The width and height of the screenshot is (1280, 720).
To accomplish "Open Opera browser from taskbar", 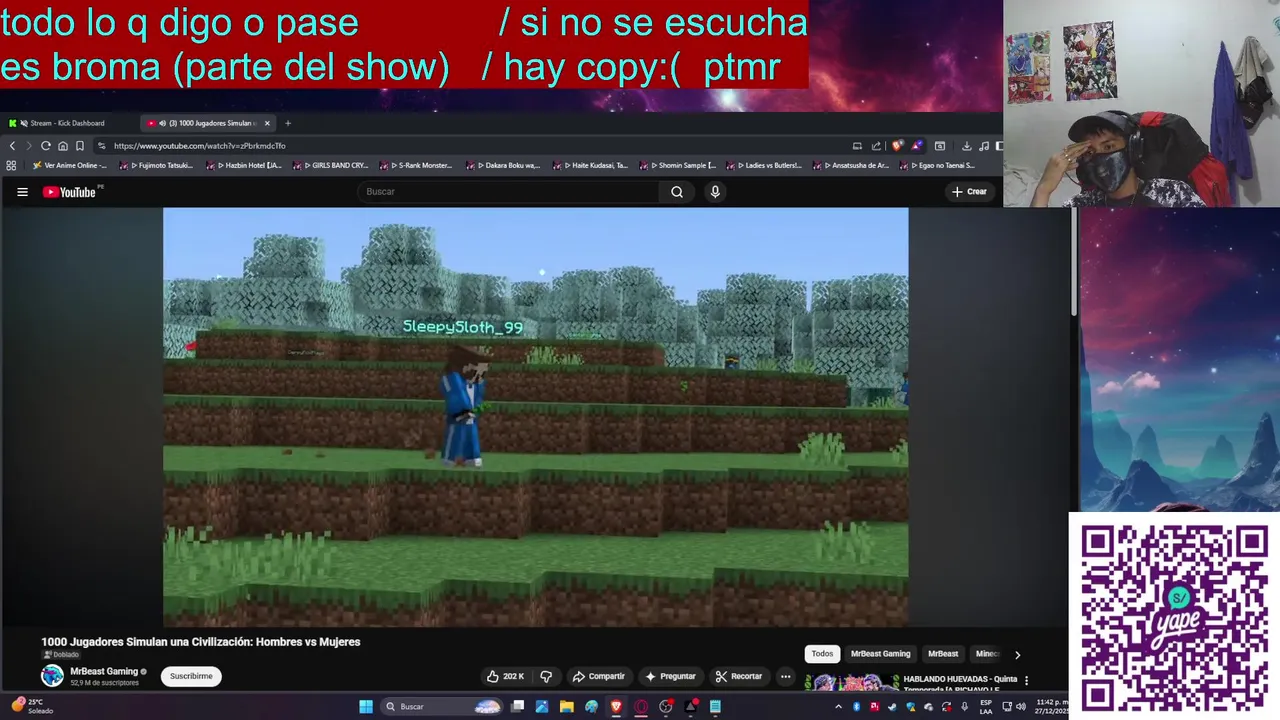I will 641,707.
